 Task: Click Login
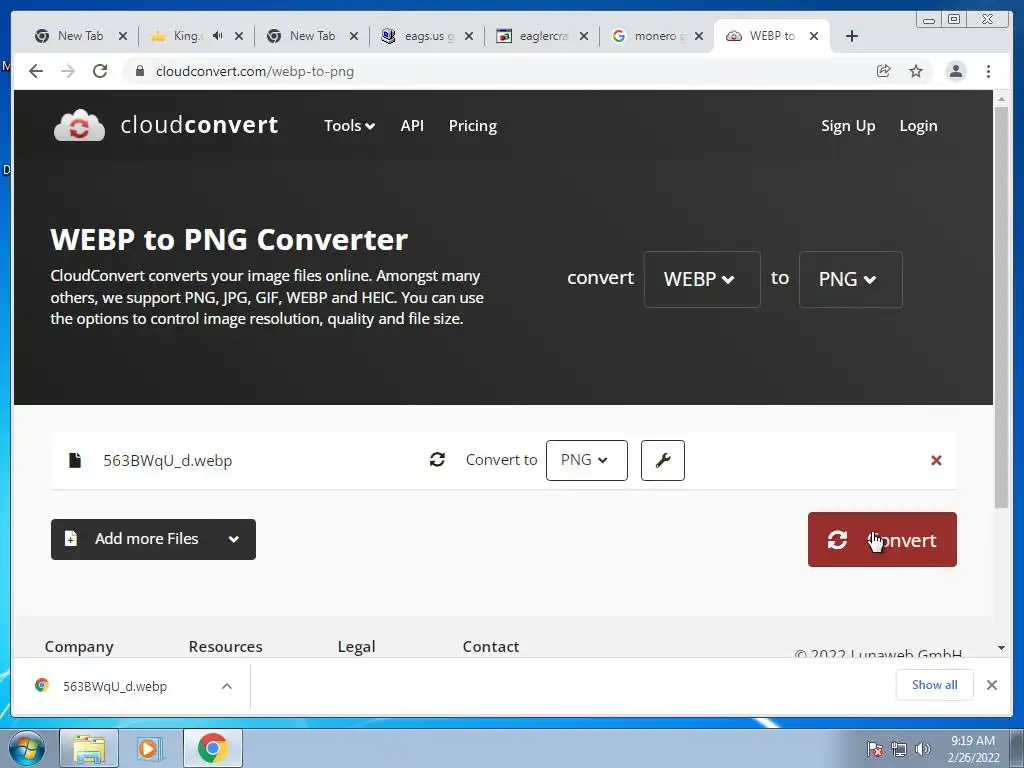click(918, 126)
